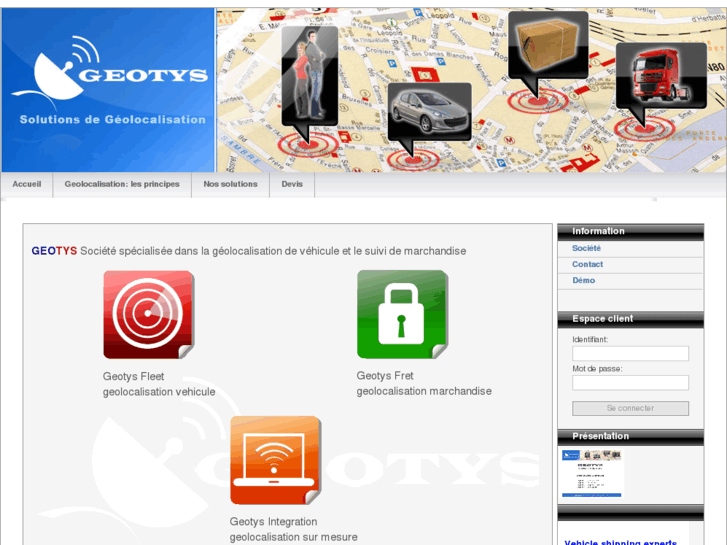Click the Geotys Fleet geolocalisation vehicule text link
The width and height of the screenshot is (727, 545).
click(158, 384)
